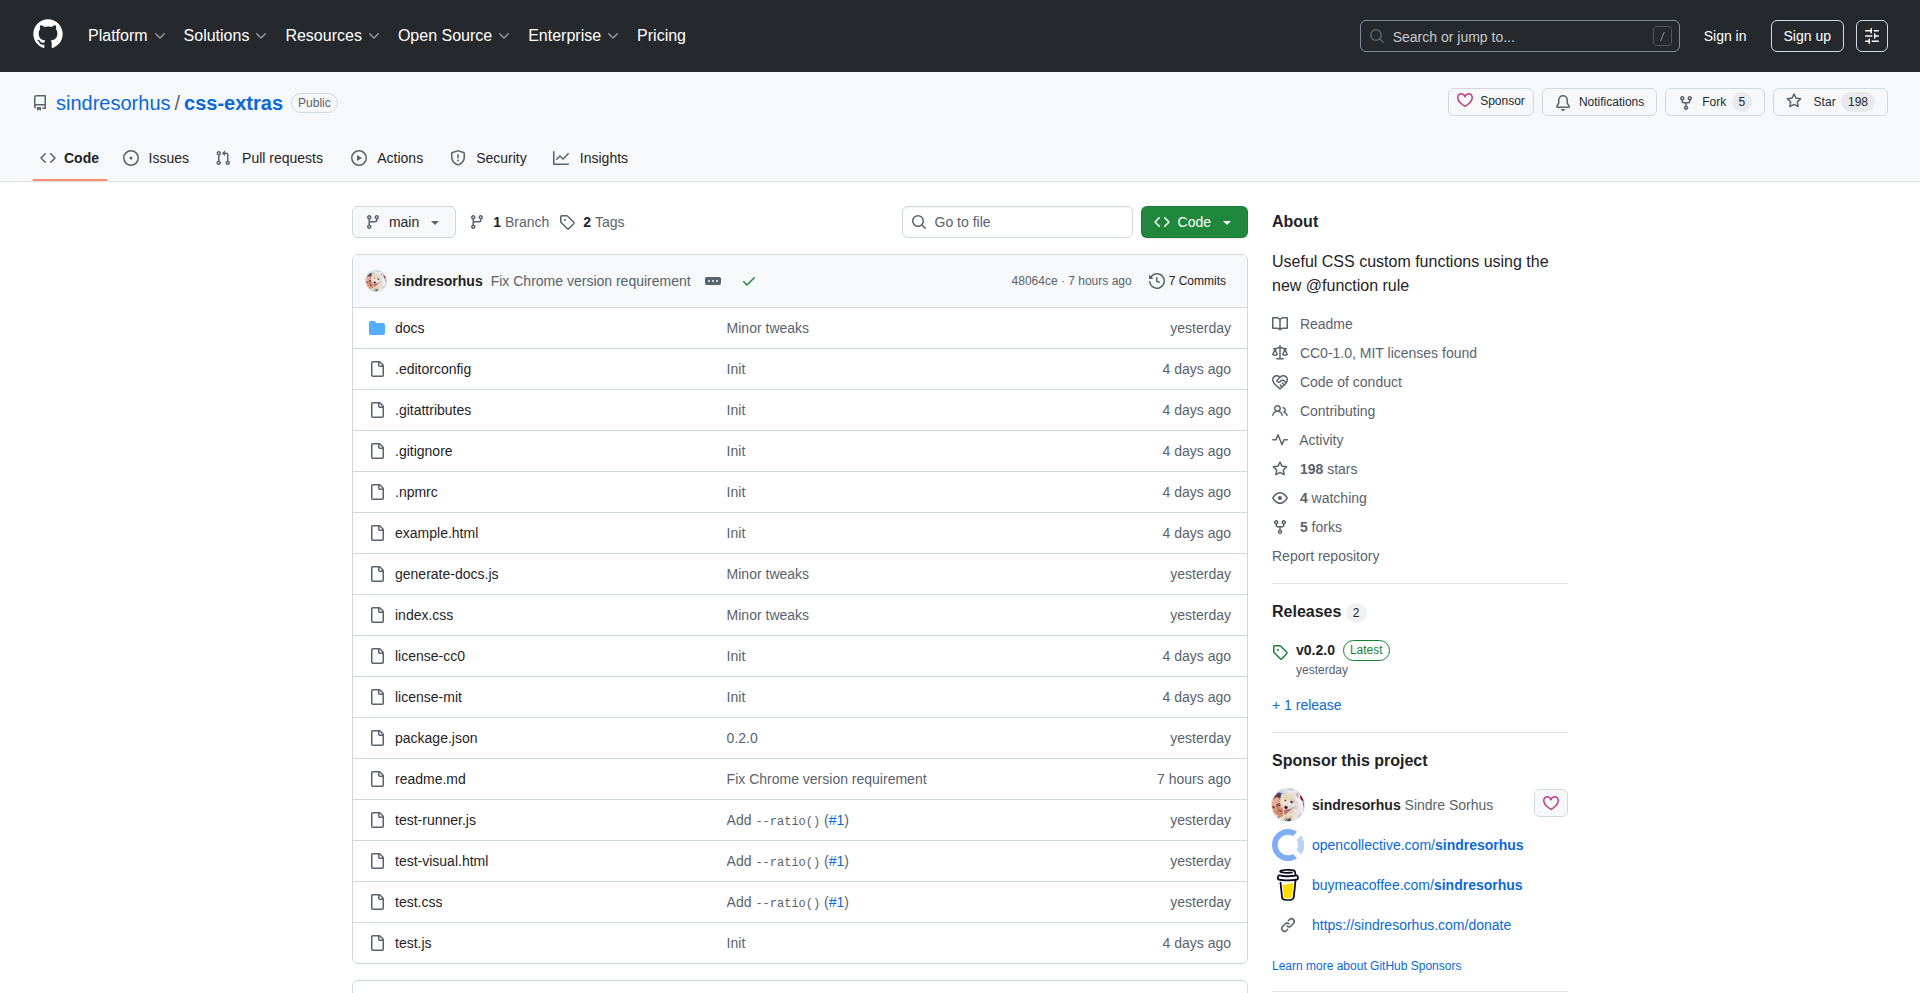Expand the green Code dropdown
This screenshot has width=1920, height=993.
(x=1193, y=222)
